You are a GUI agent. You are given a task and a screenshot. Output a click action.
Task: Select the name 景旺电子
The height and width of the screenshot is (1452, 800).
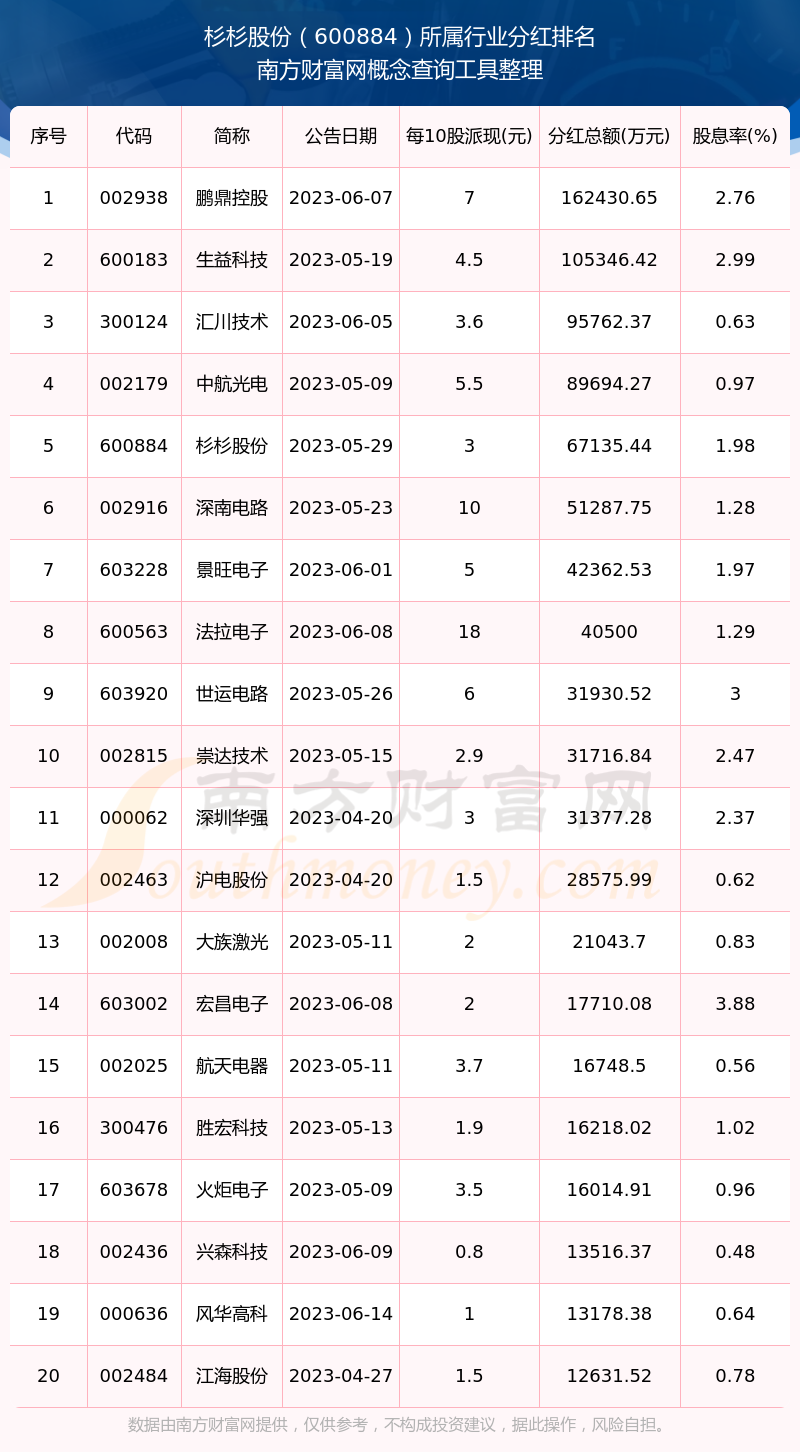tap(232, 570)
